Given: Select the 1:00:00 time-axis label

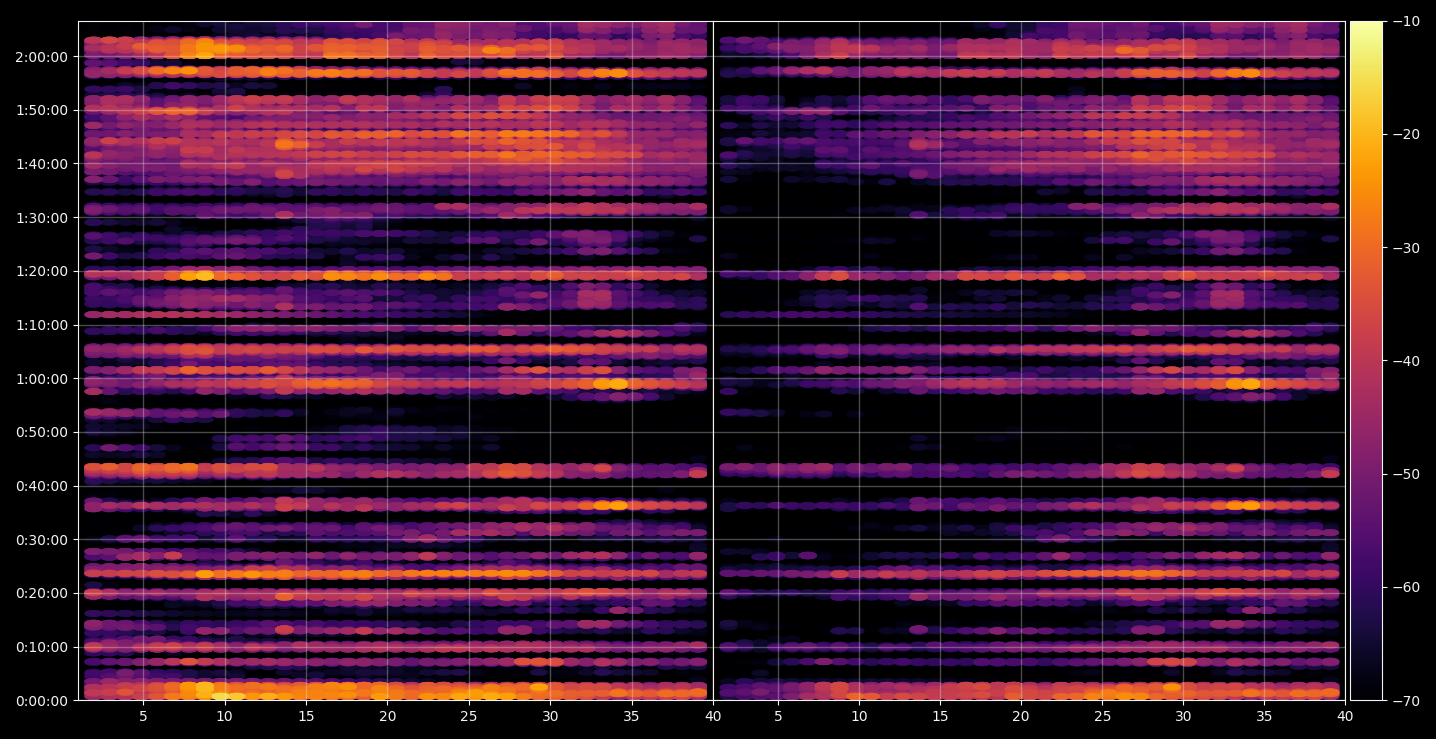Looking at the screenshot, I should point(41,379).
